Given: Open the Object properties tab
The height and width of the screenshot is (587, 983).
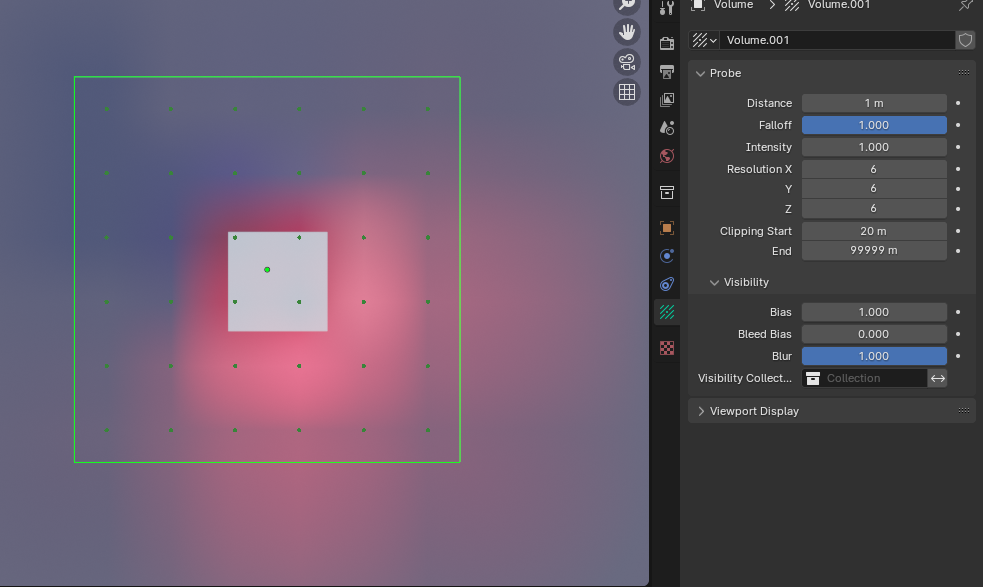Looking at the screenshot, I should (x=667, y=228).
